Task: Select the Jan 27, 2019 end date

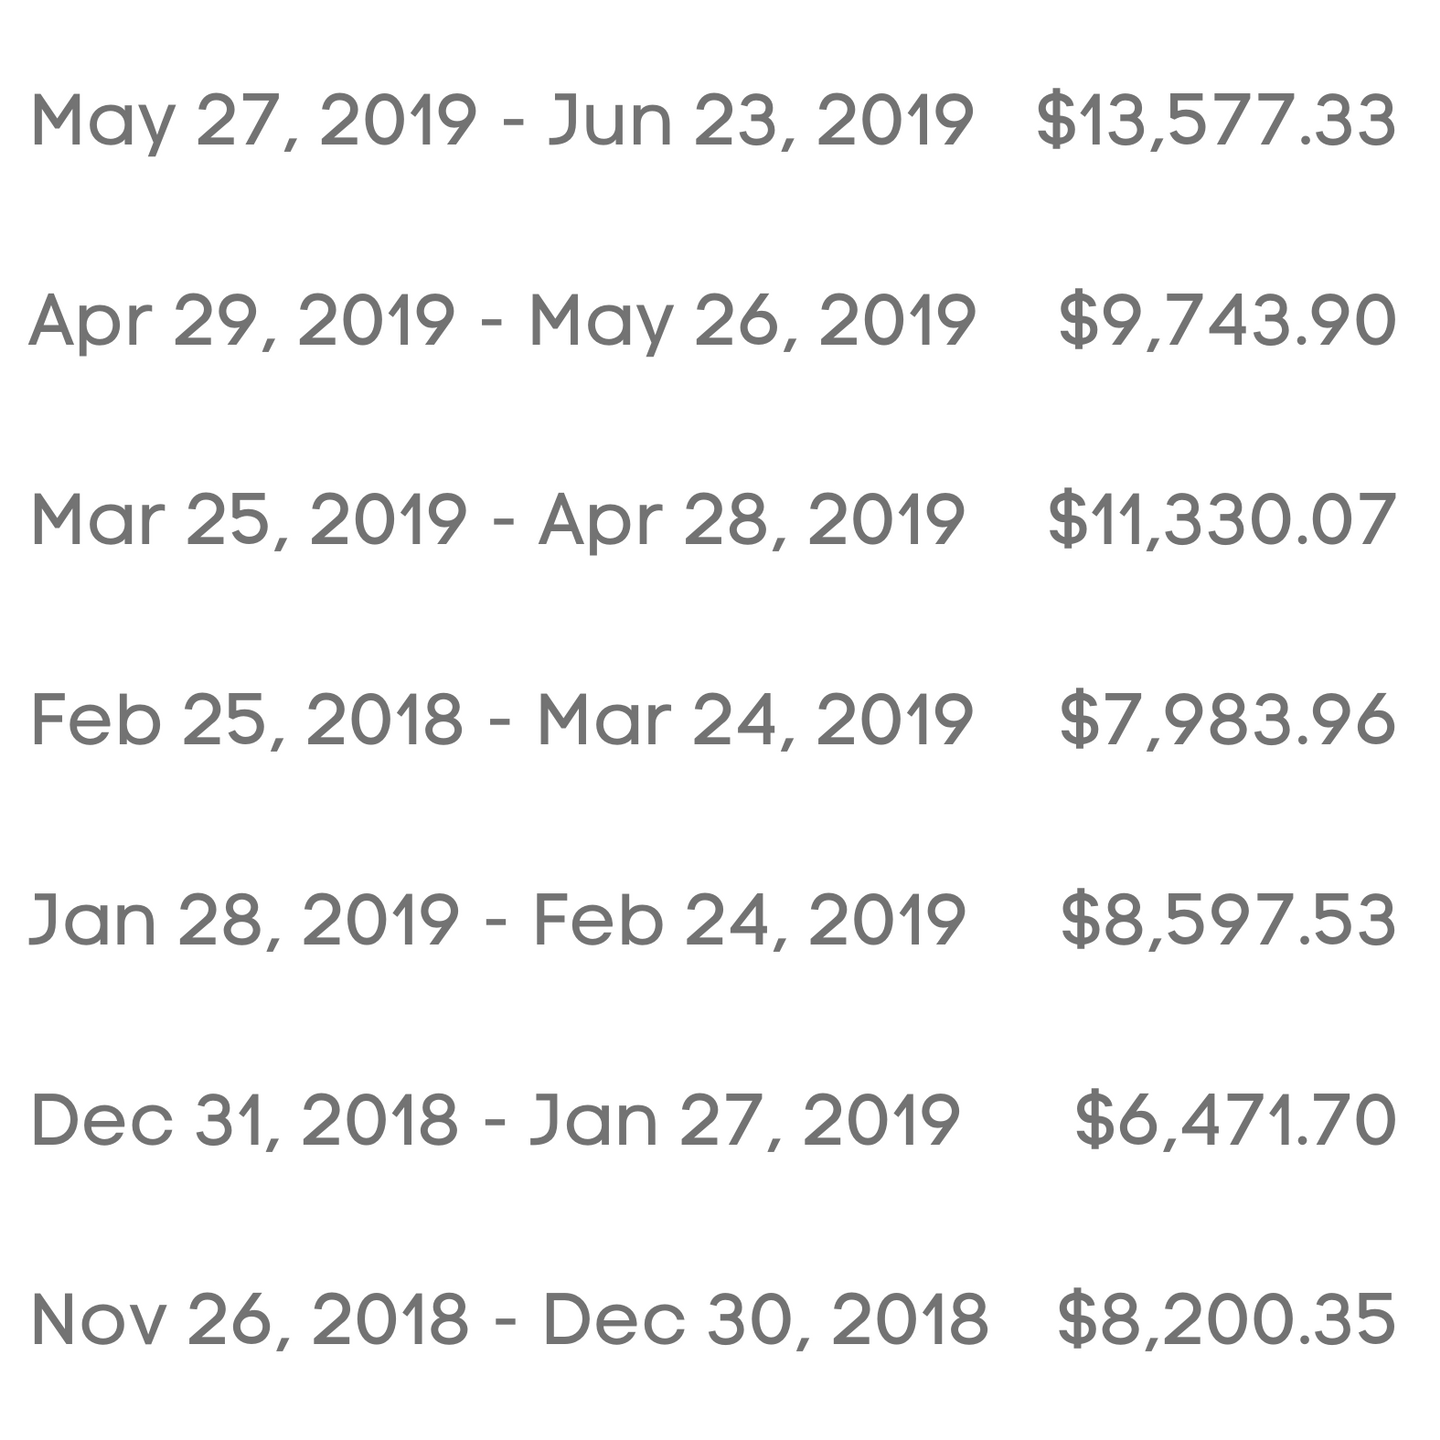Action: (x=745, y=1120)
